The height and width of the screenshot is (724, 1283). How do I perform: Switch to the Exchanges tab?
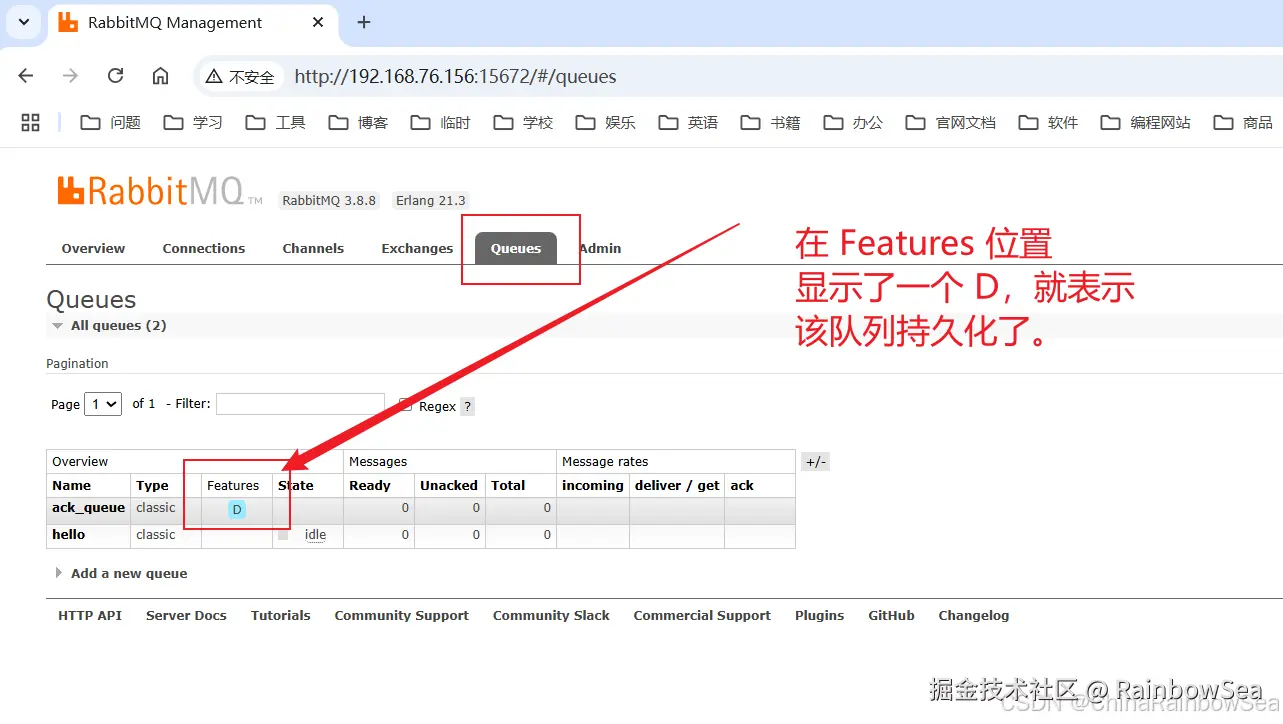417,248
